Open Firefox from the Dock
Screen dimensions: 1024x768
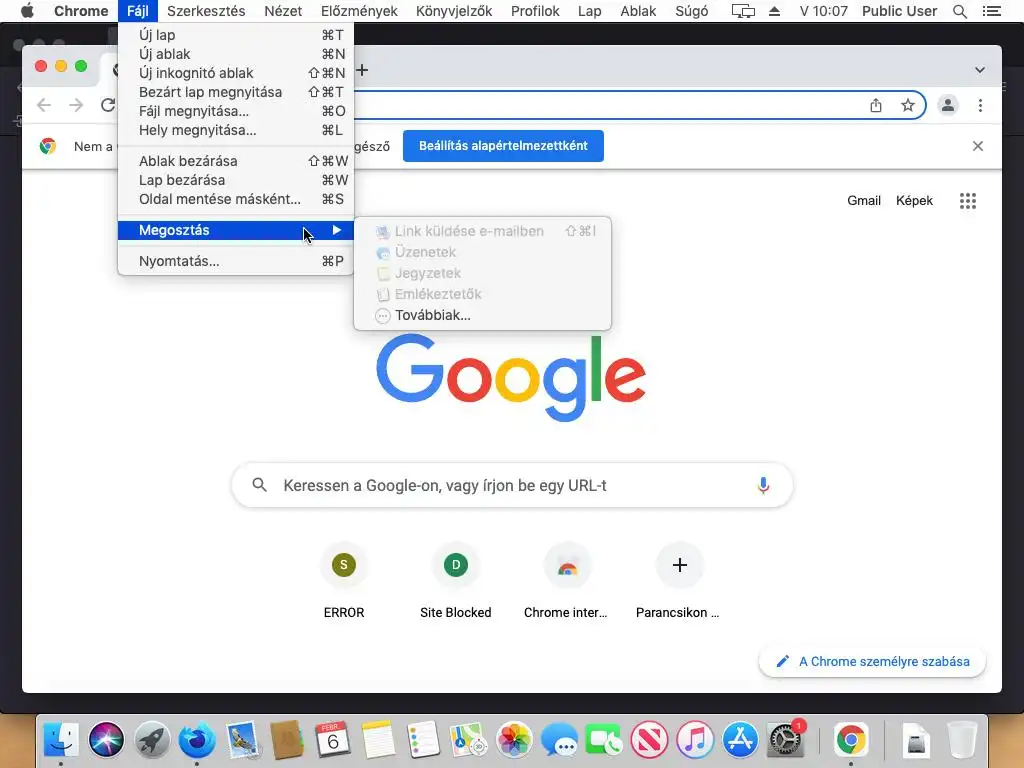coord(197,739)
